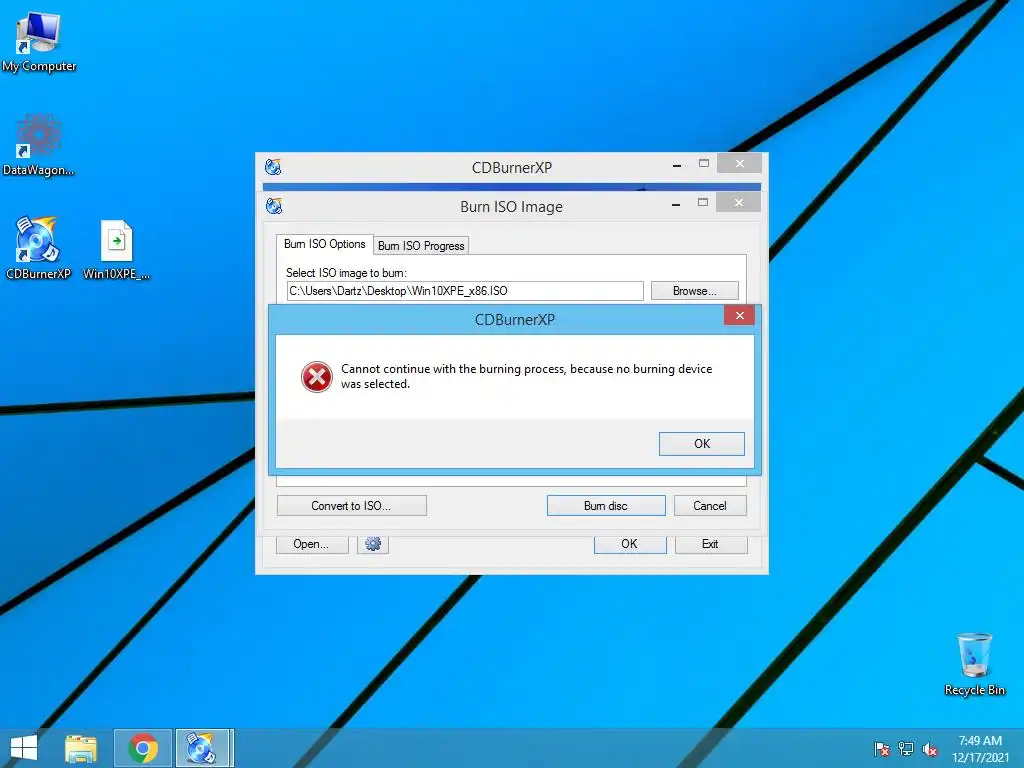Click the gear settings icon button
Image resolution: width=1024 pixels, height=768 pixels.
point(373,544)
